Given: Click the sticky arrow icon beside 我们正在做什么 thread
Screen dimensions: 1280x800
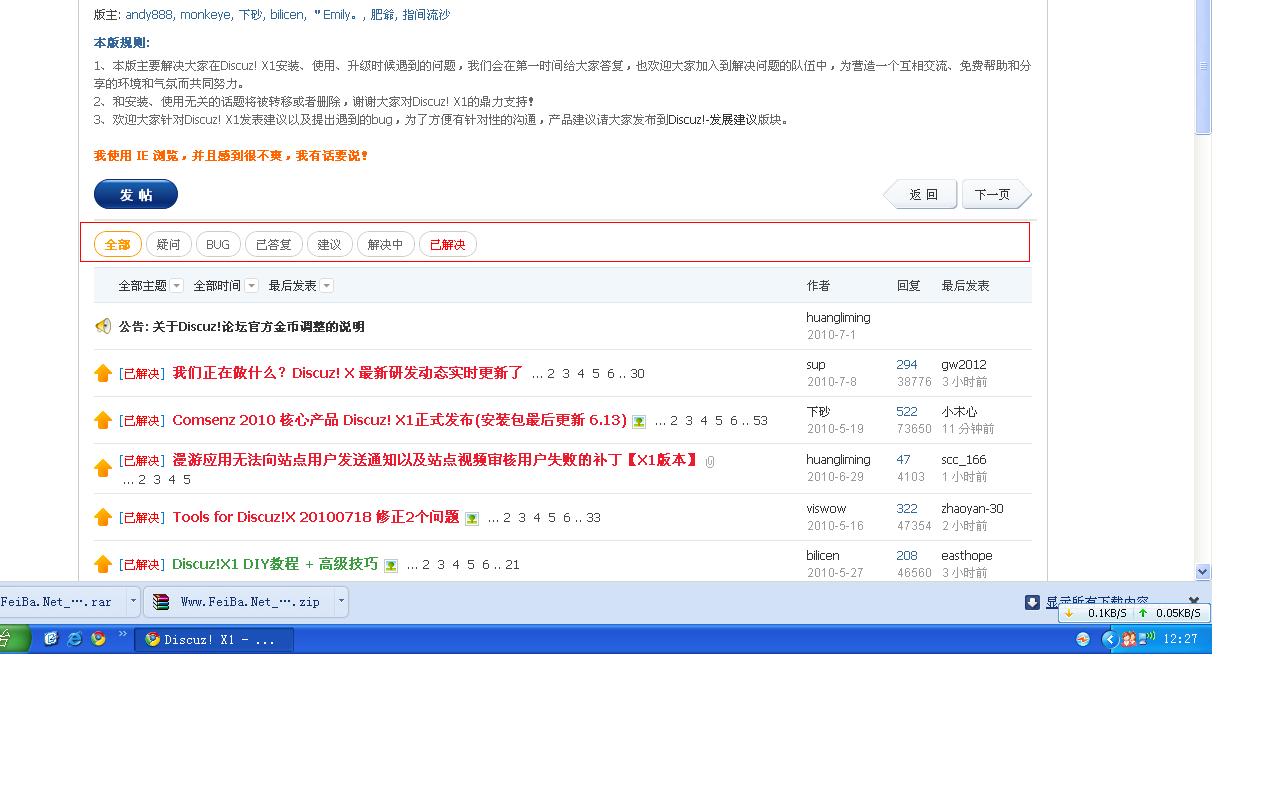Looking at the screenshot, I should pyautogui.click(x=103, y=373).
